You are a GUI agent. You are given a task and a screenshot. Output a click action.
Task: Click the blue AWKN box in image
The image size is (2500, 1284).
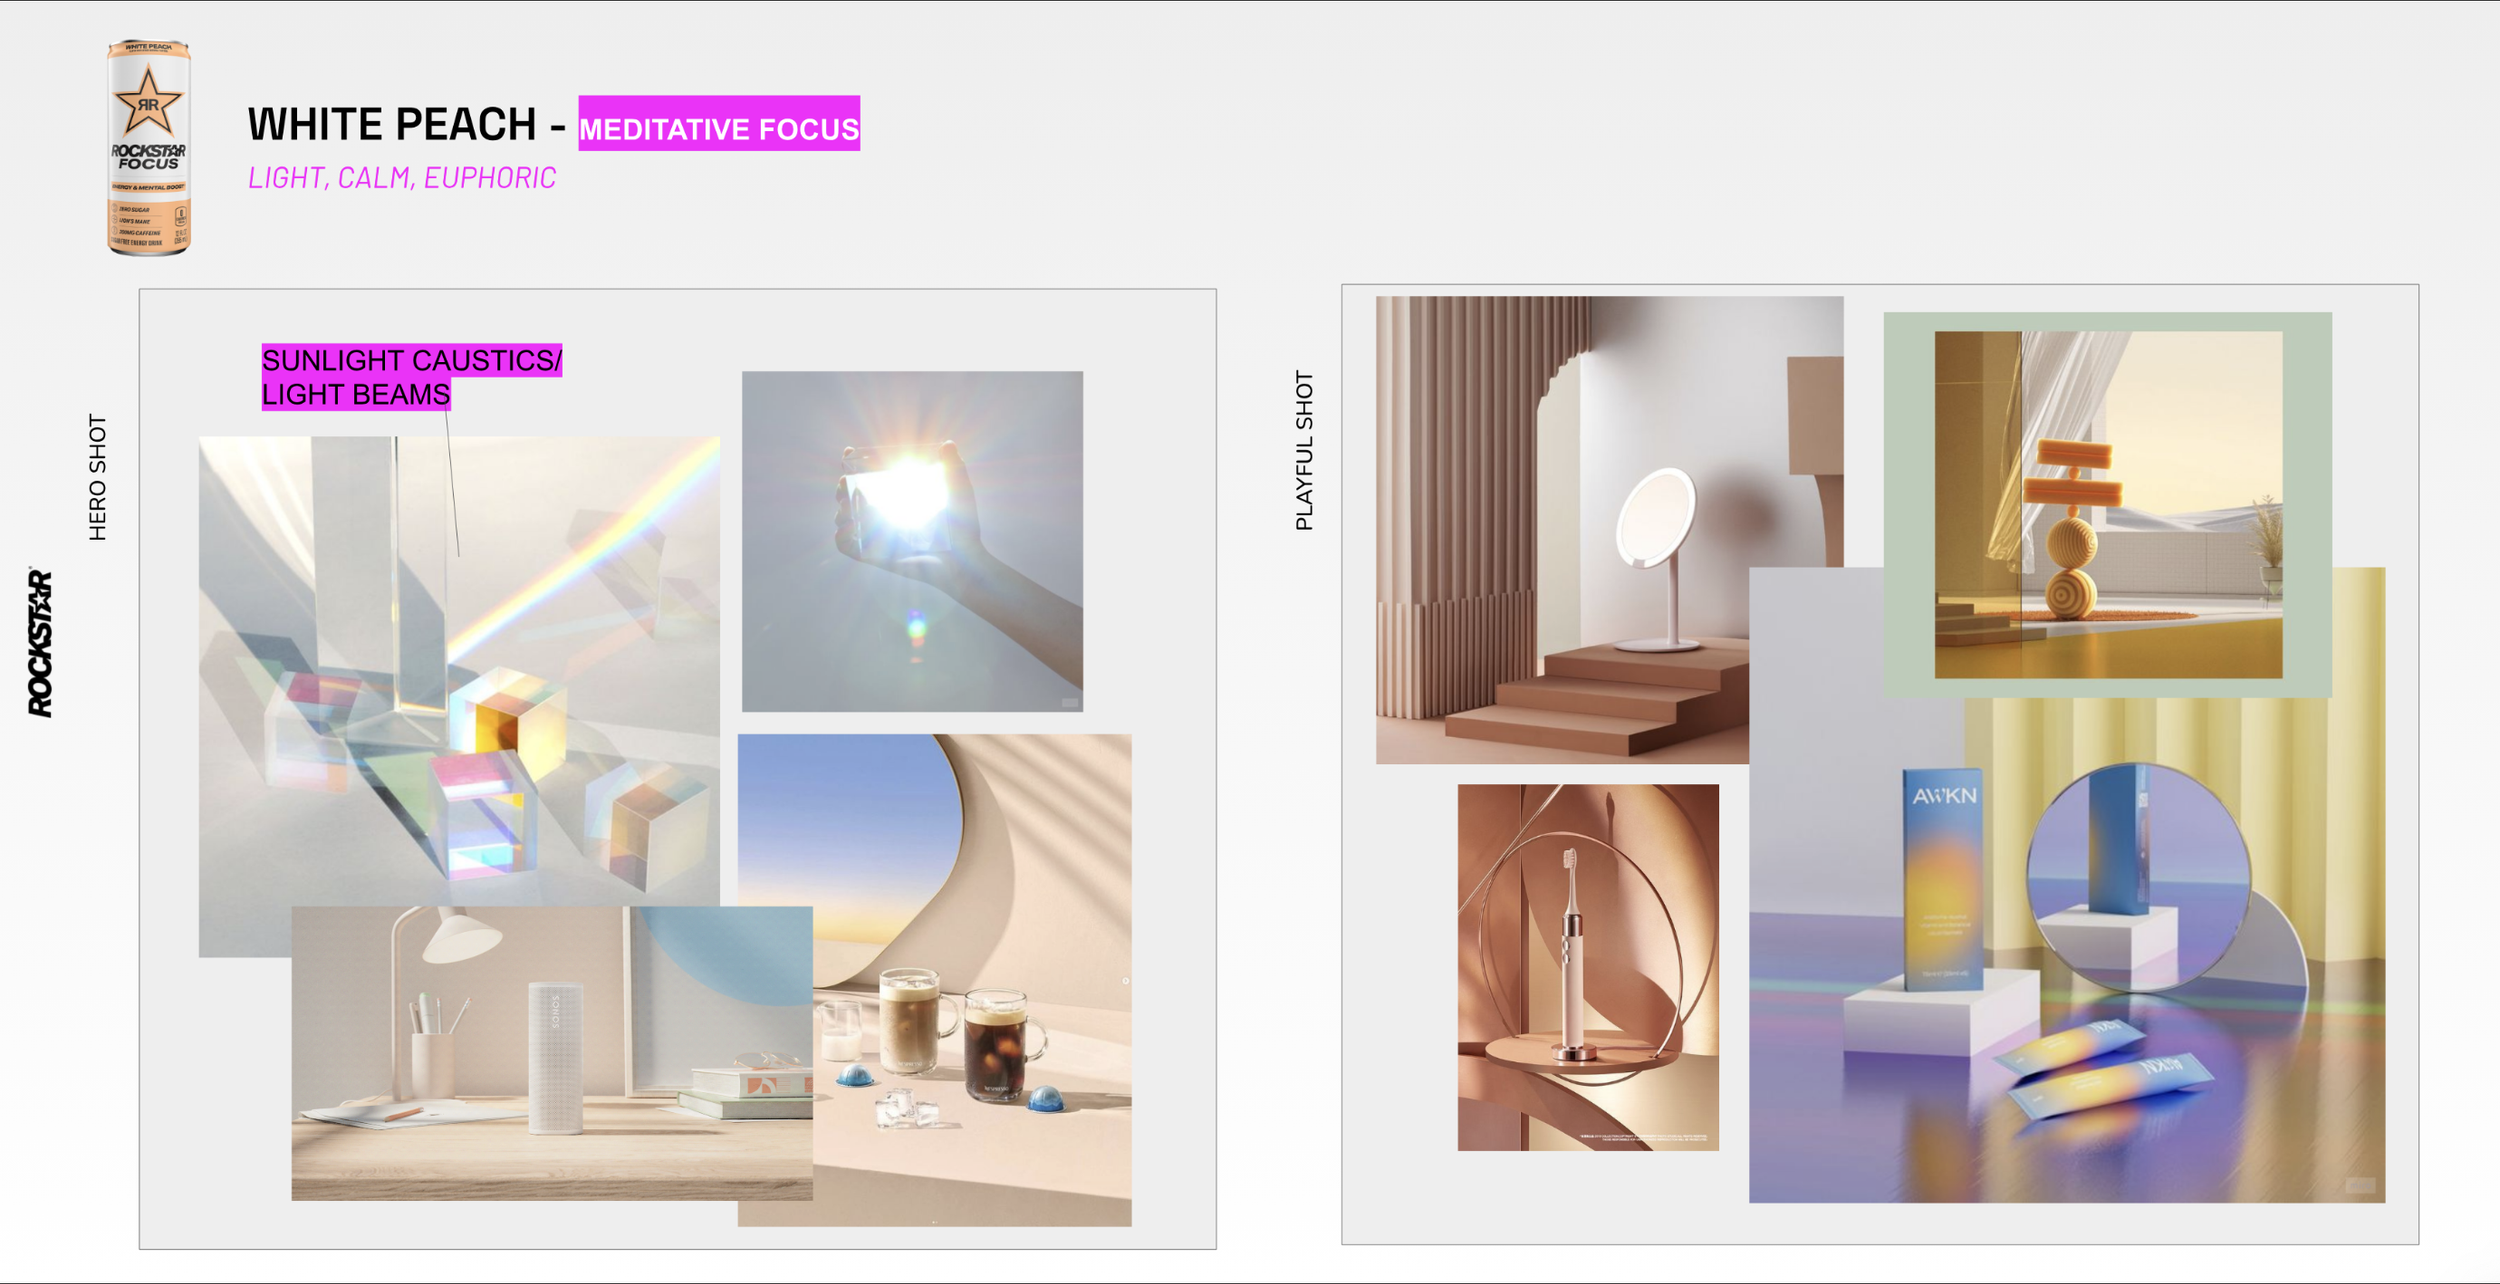point(1942,880)
